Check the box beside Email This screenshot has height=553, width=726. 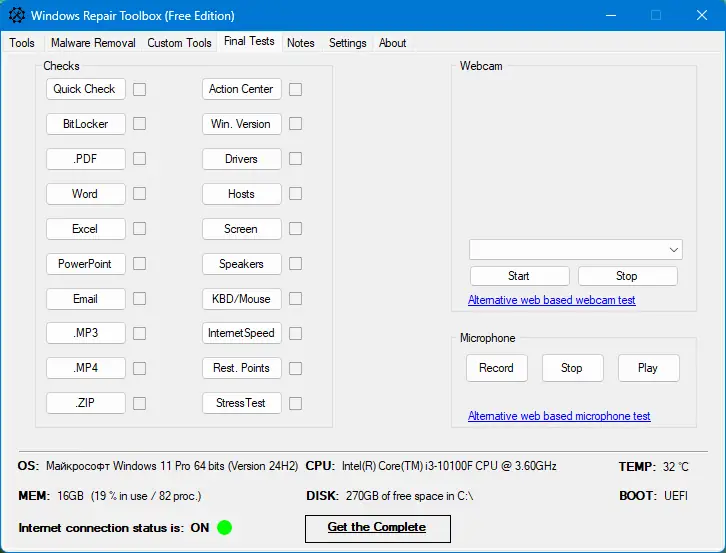[139, 299]
